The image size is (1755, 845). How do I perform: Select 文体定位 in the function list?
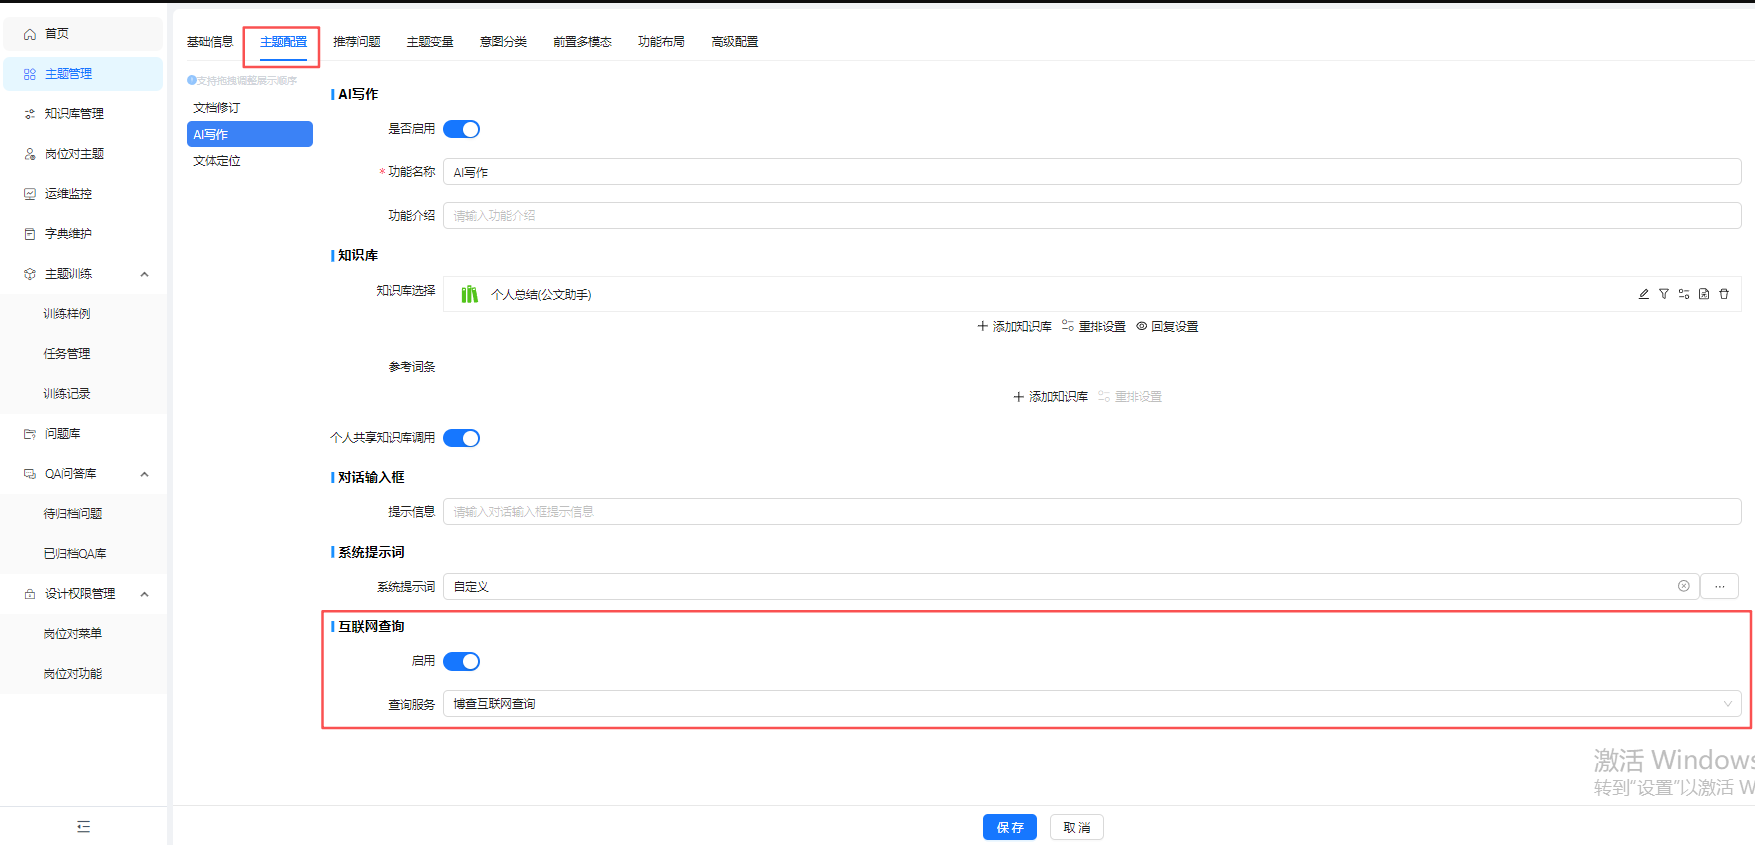pyautogui.click(x=217, y=161)
